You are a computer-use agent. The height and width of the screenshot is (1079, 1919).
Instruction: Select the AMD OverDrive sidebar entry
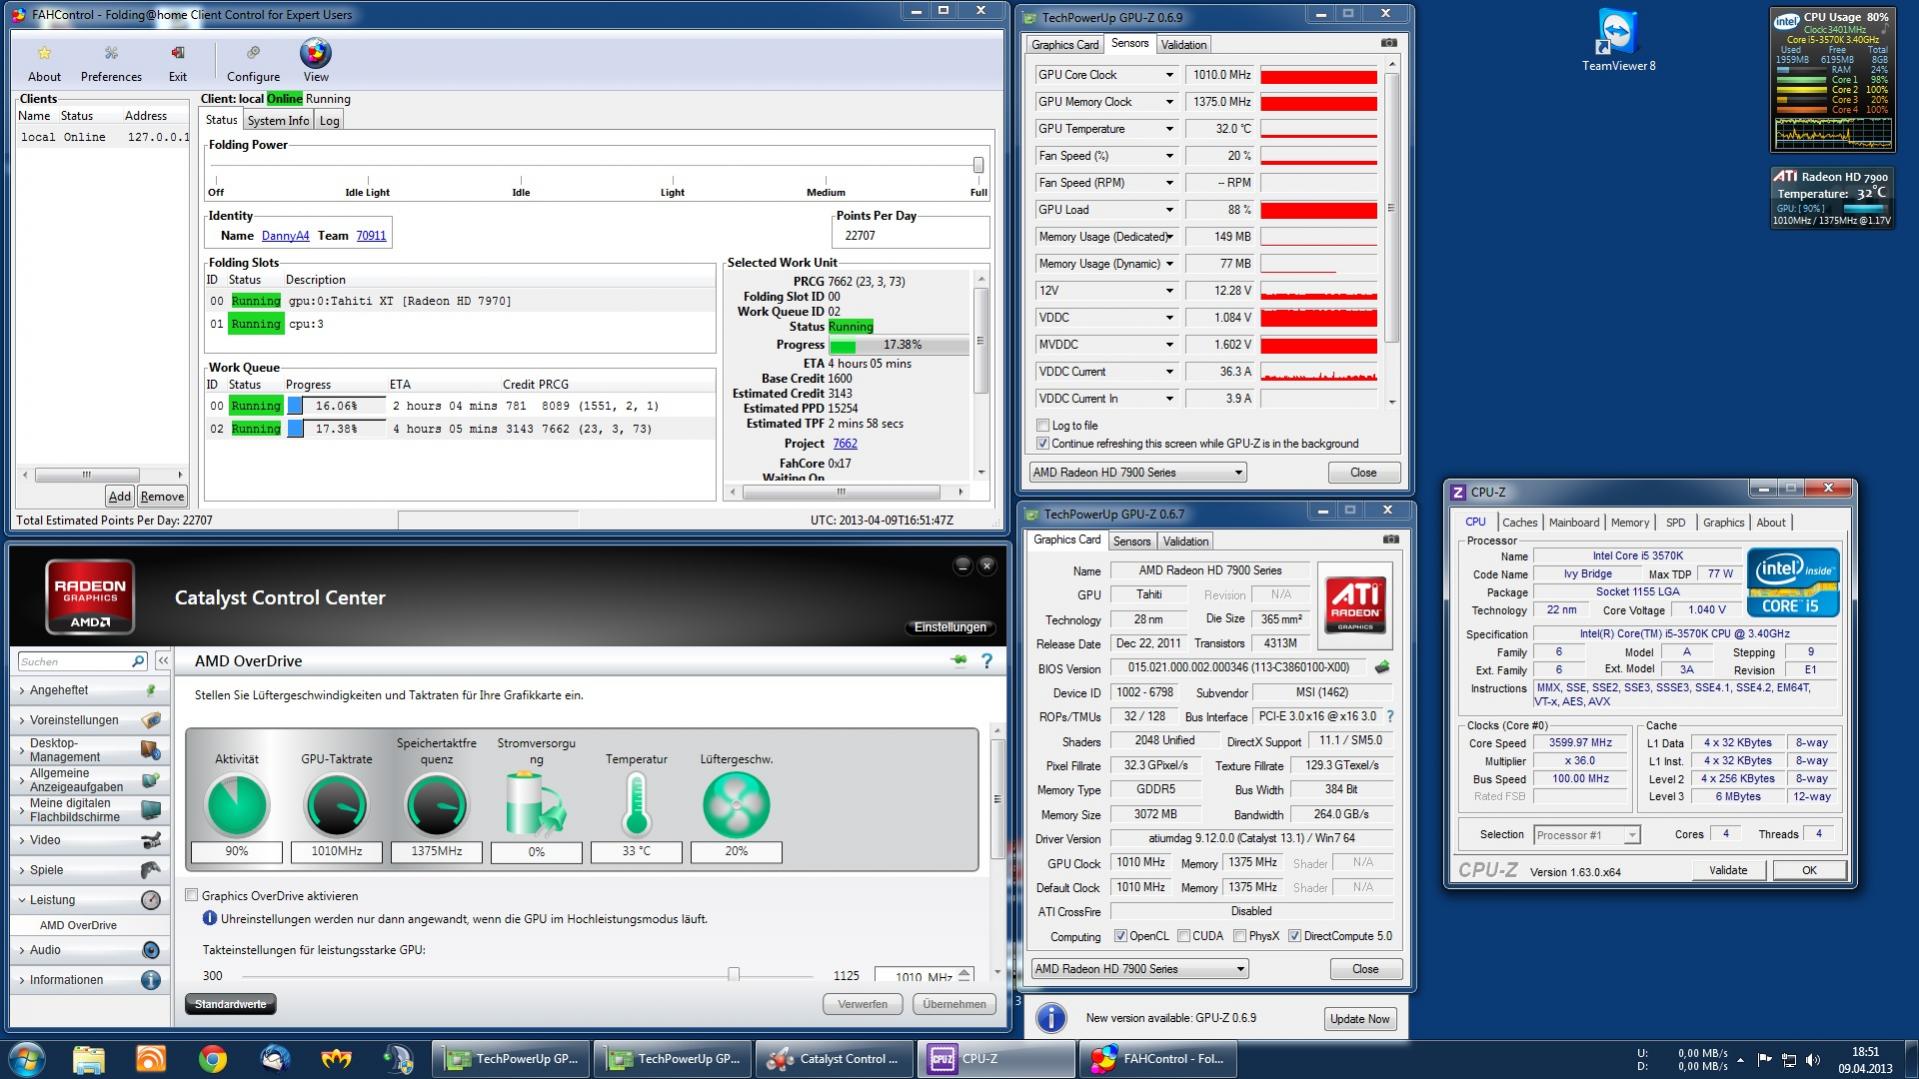(x=78, y=925)
